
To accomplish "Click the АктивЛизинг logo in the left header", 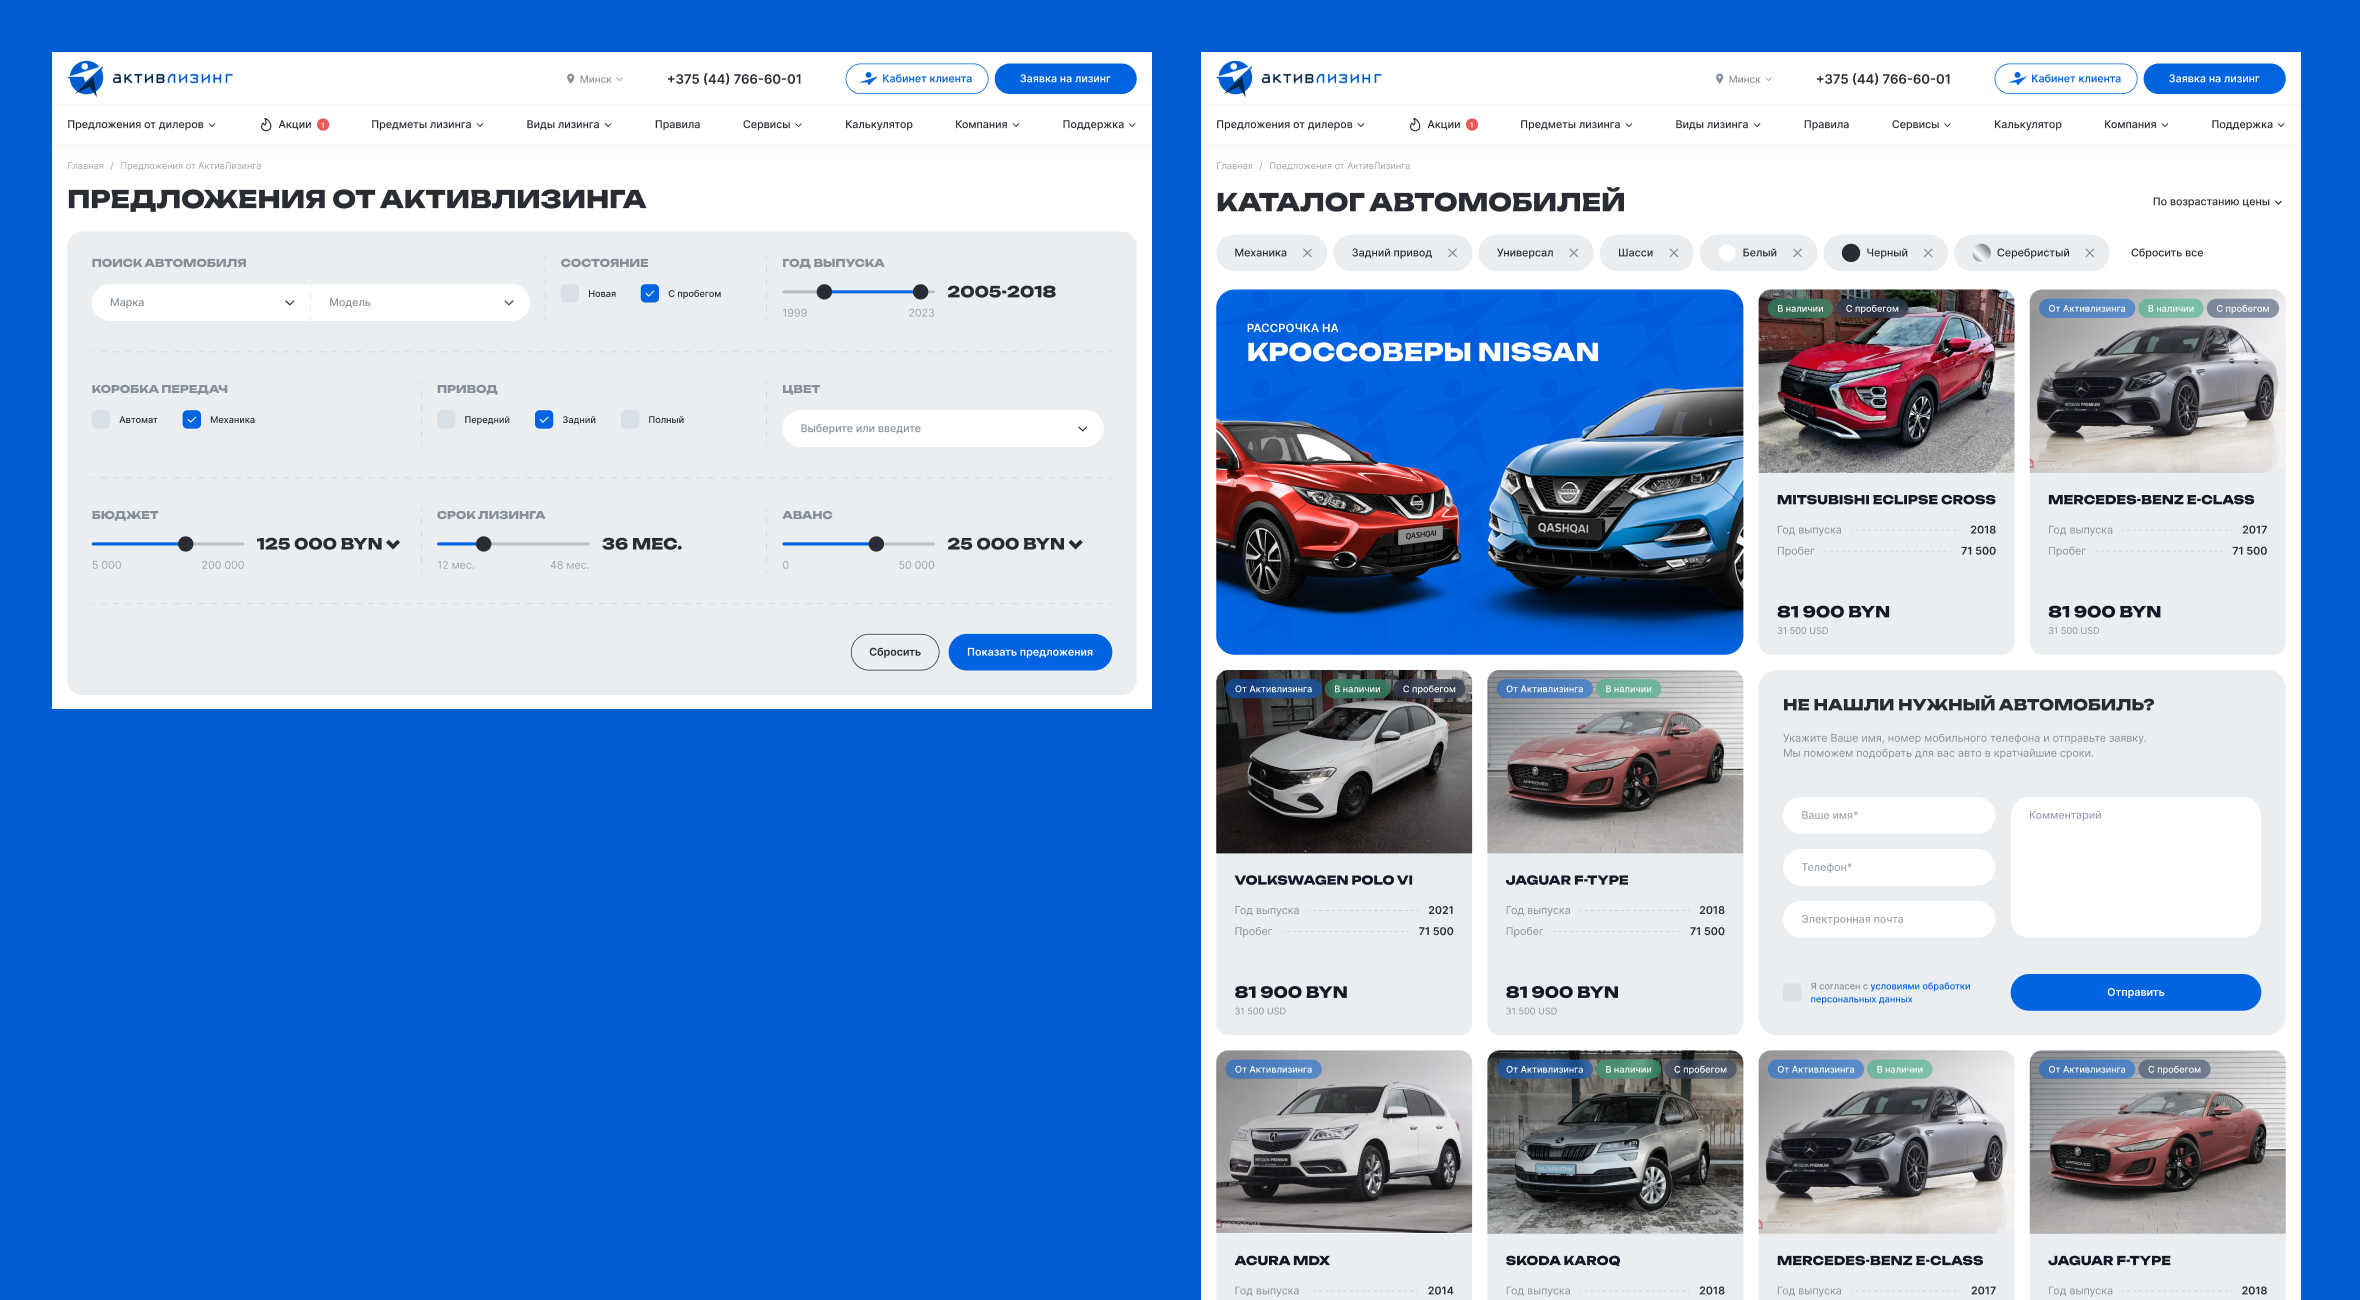I will click(x=150, y=78).
